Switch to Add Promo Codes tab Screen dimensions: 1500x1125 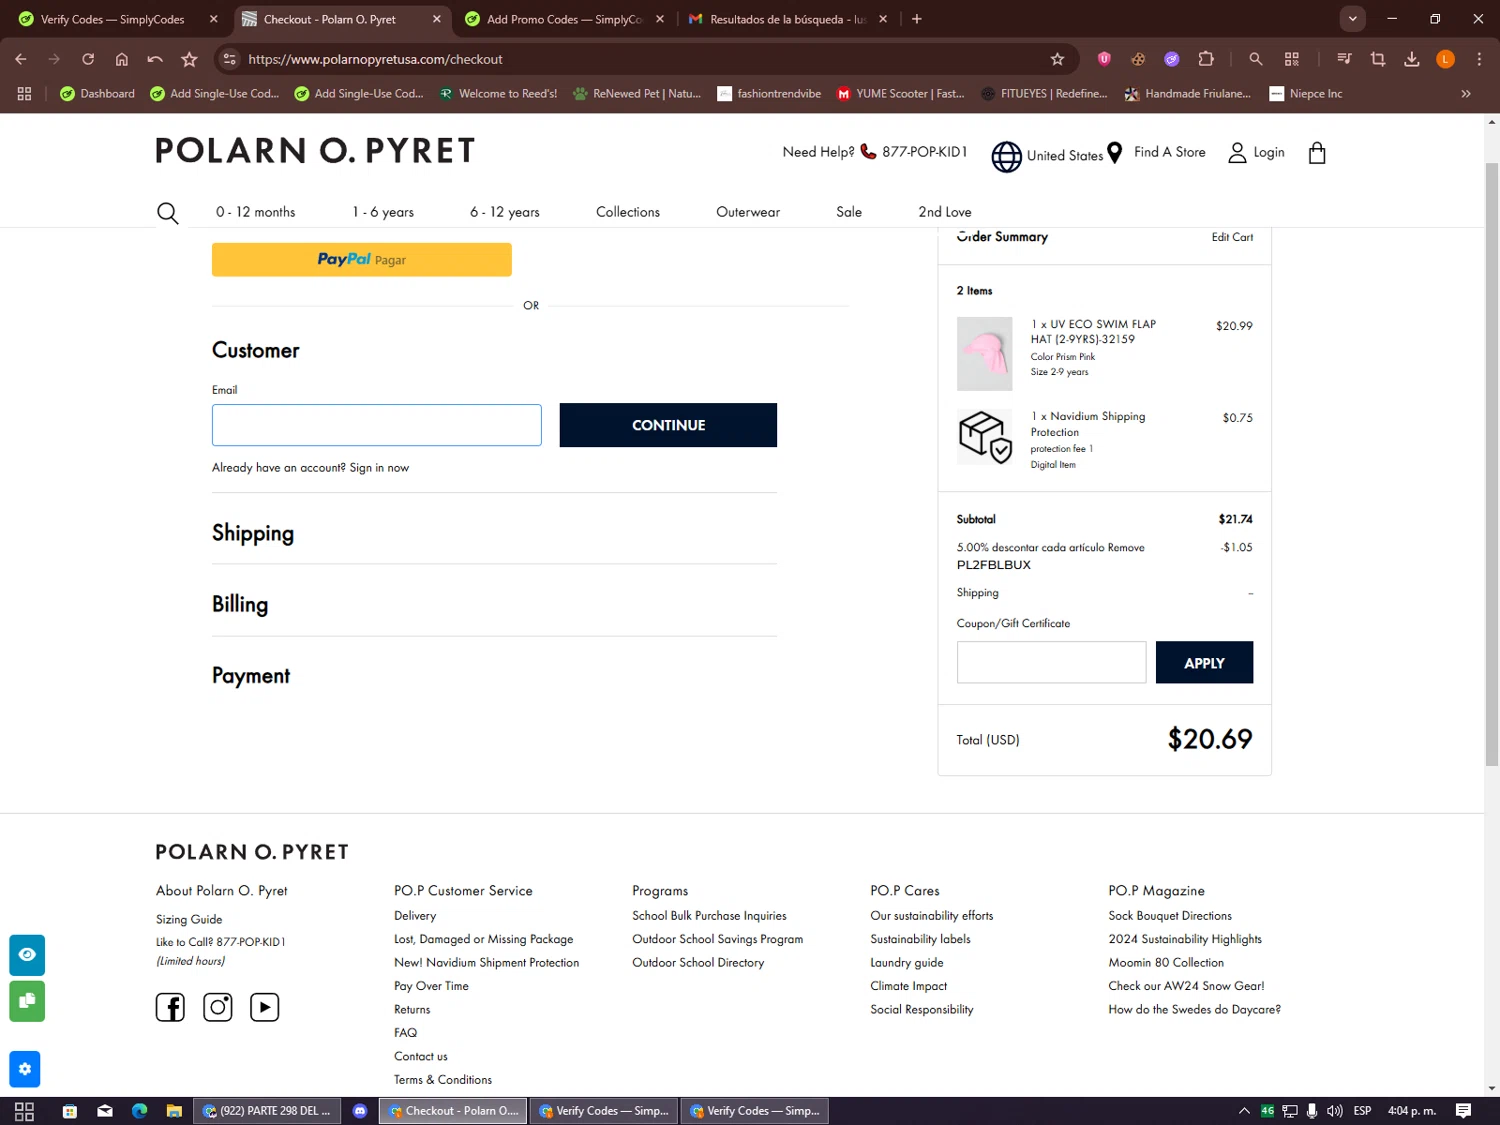(x=564, y=19)
